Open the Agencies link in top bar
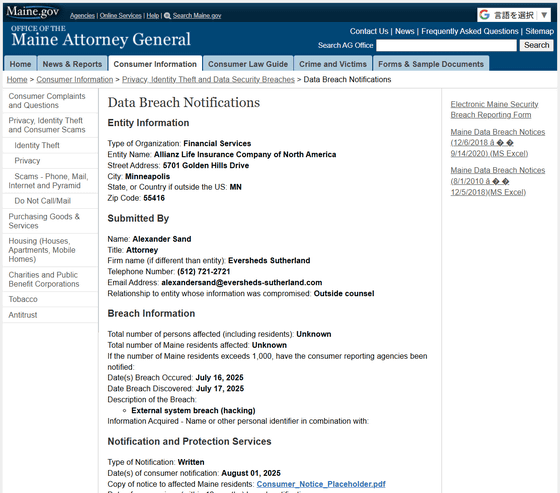 click(82, 16)
